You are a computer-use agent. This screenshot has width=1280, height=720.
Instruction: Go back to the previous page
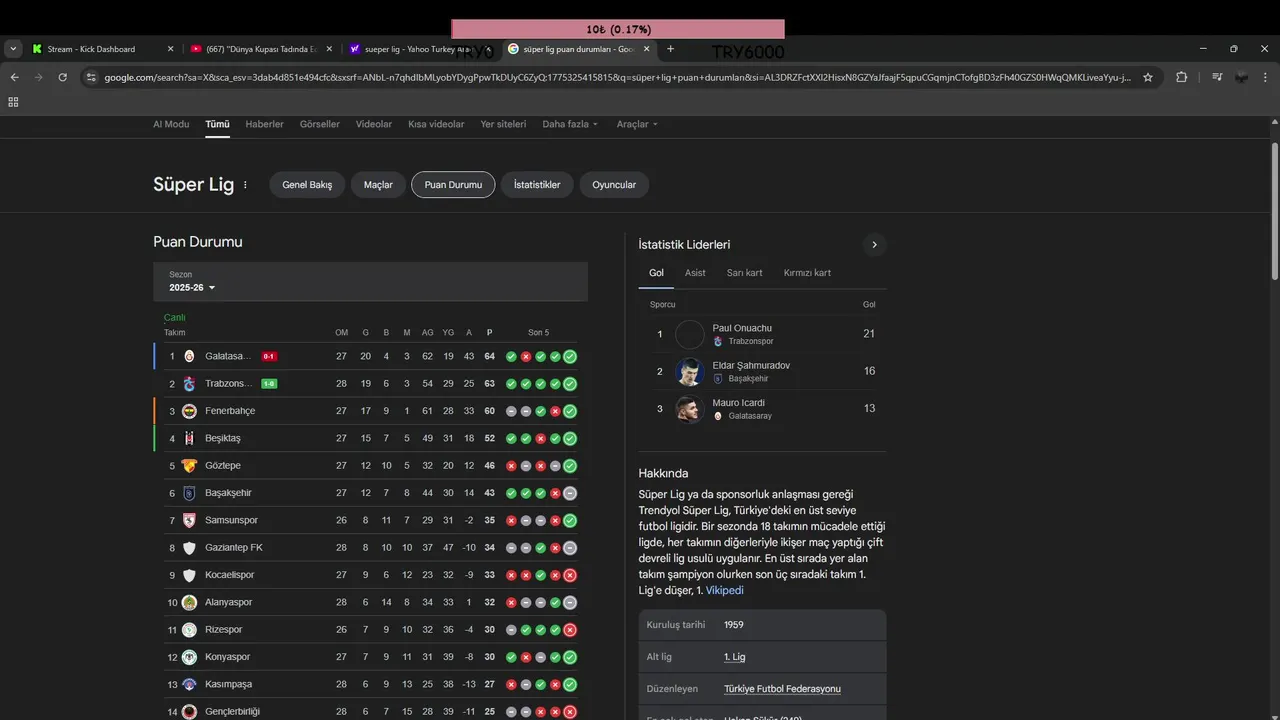[x=14, y=77]
